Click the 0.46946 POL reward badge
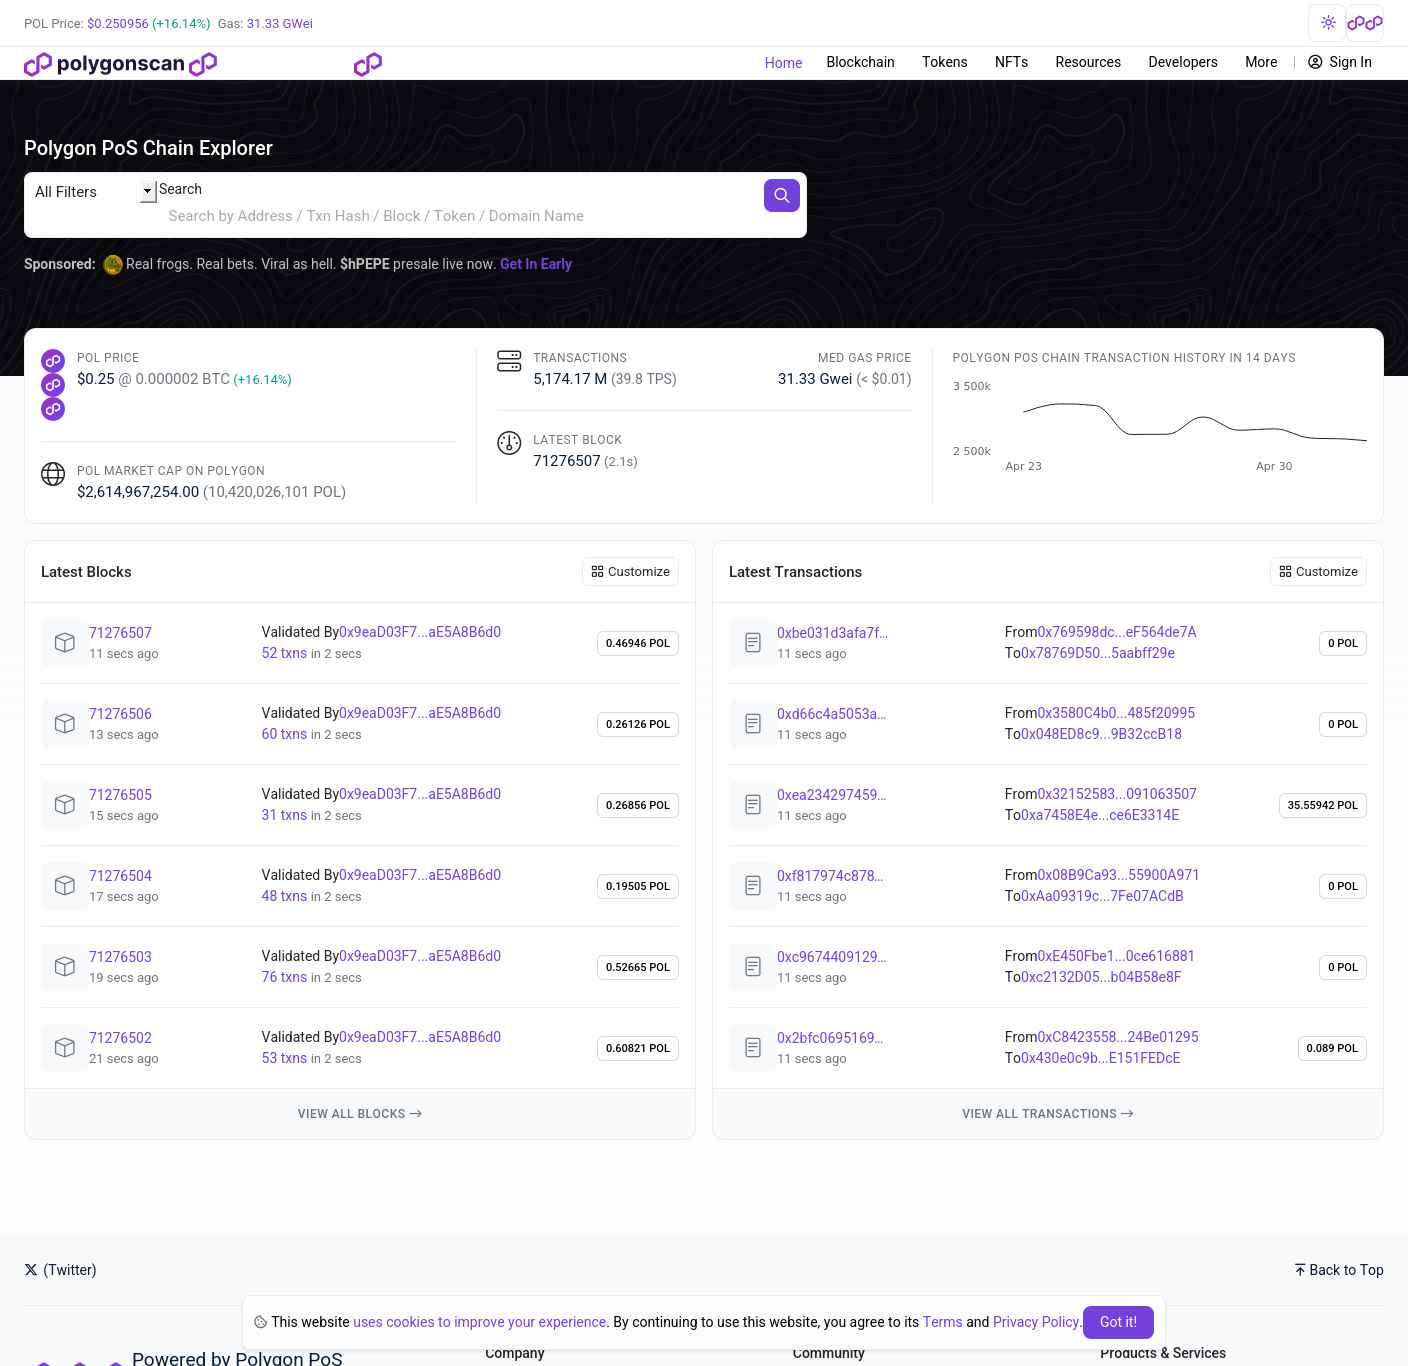The image size is (1408, 1366). coord(638,643)
